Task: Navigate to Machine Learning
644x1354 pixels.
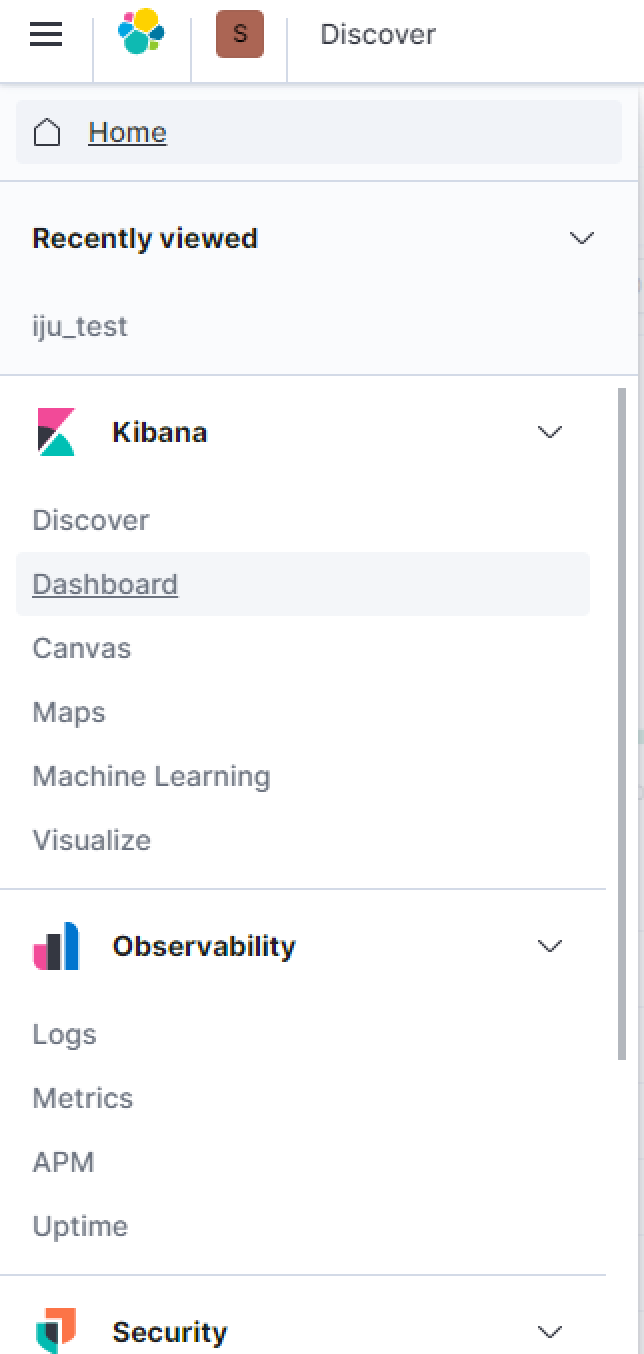Action: [x=151, y=776]
